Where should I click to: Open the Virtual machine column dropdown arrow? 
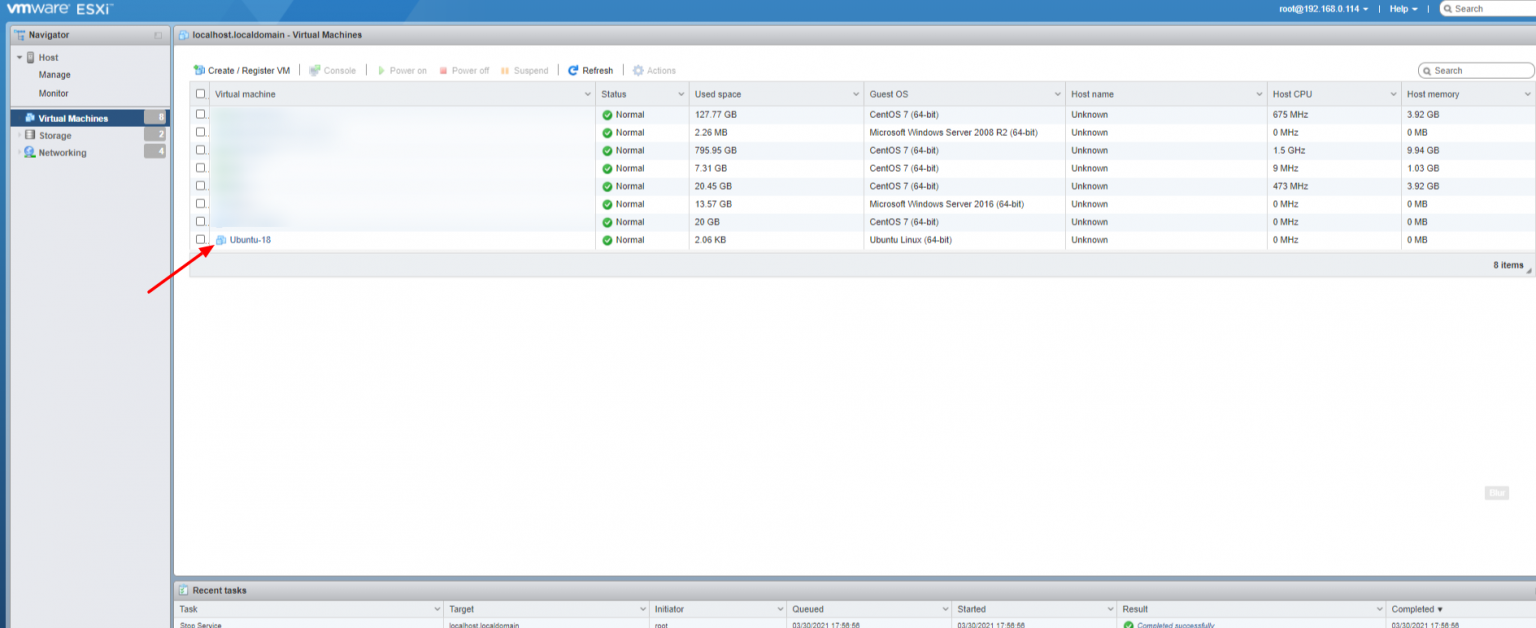(587, 94)
